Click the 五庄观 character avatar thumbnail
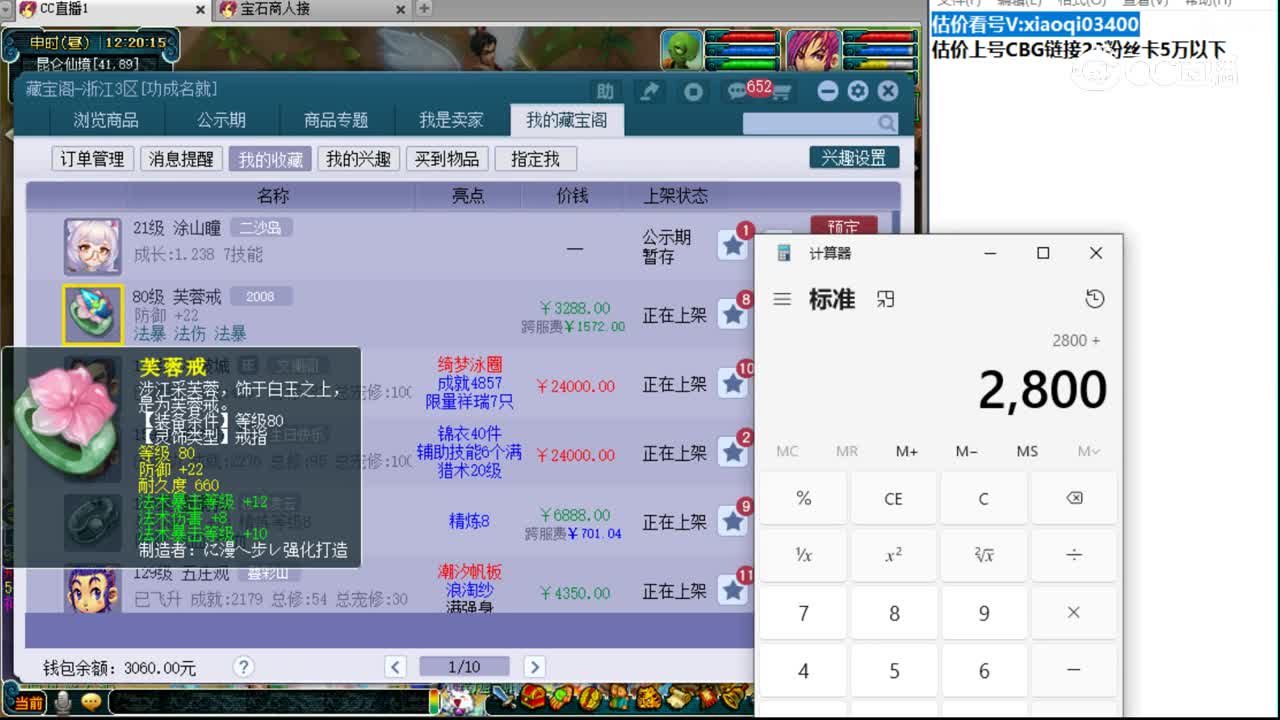 [93, 589]
